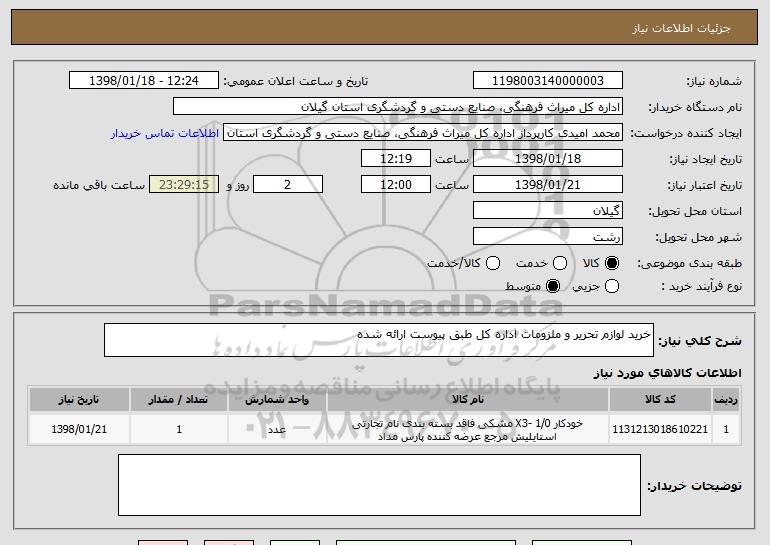
Task: Click the unit cell عدد
Action: click(x=277, y=430)
